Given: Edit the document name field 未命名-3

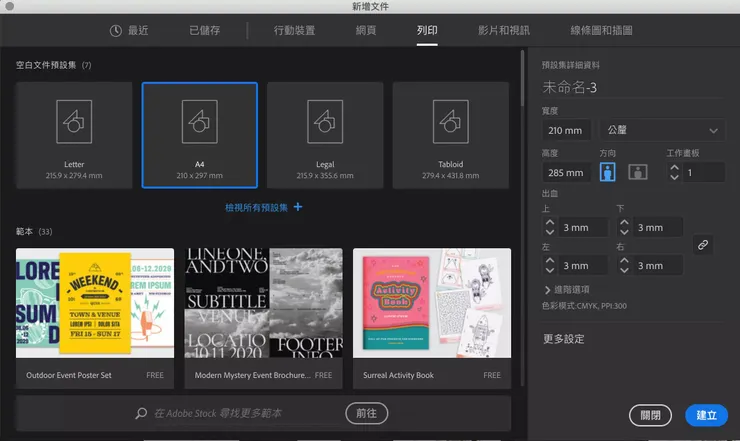Looking at the screenshot, I should tap(632, 87).
